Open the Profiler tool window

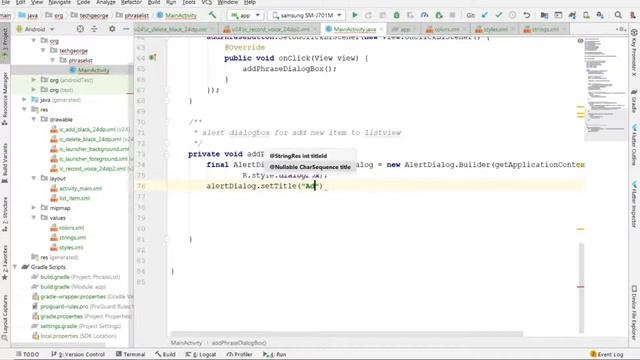pos(239,354)
